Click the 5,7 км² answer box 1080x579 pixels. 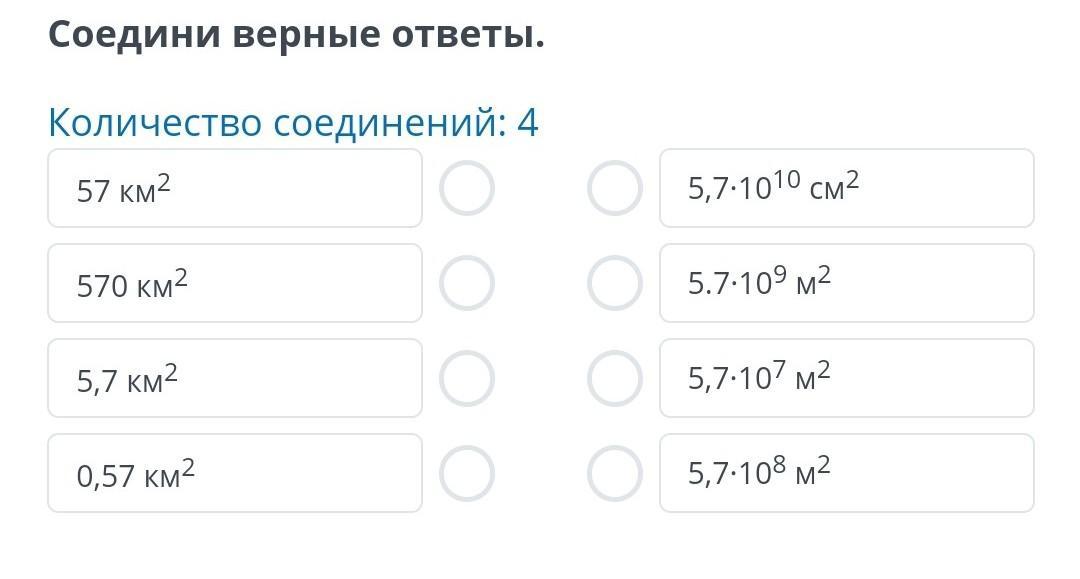point(235,378)
